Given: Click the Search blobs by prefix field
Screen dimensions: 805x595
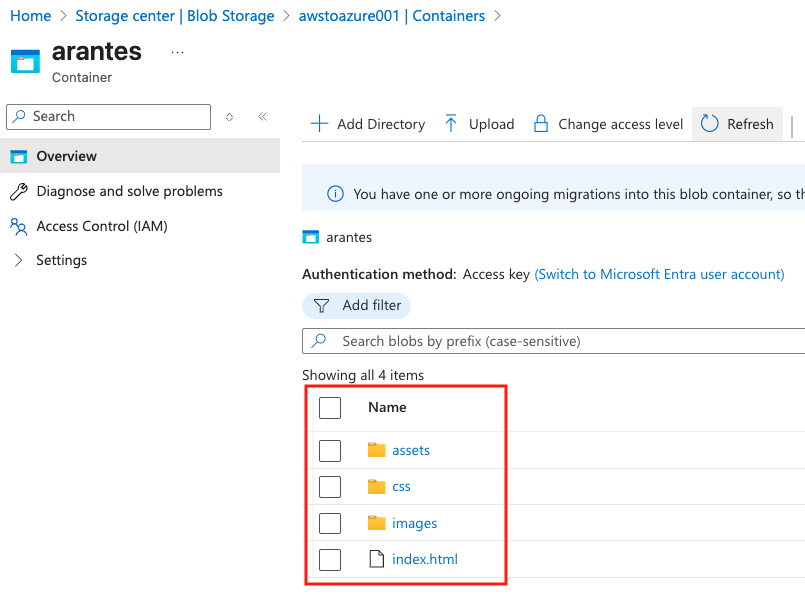Looking at the screenshot, I should [x=560, y=341].
